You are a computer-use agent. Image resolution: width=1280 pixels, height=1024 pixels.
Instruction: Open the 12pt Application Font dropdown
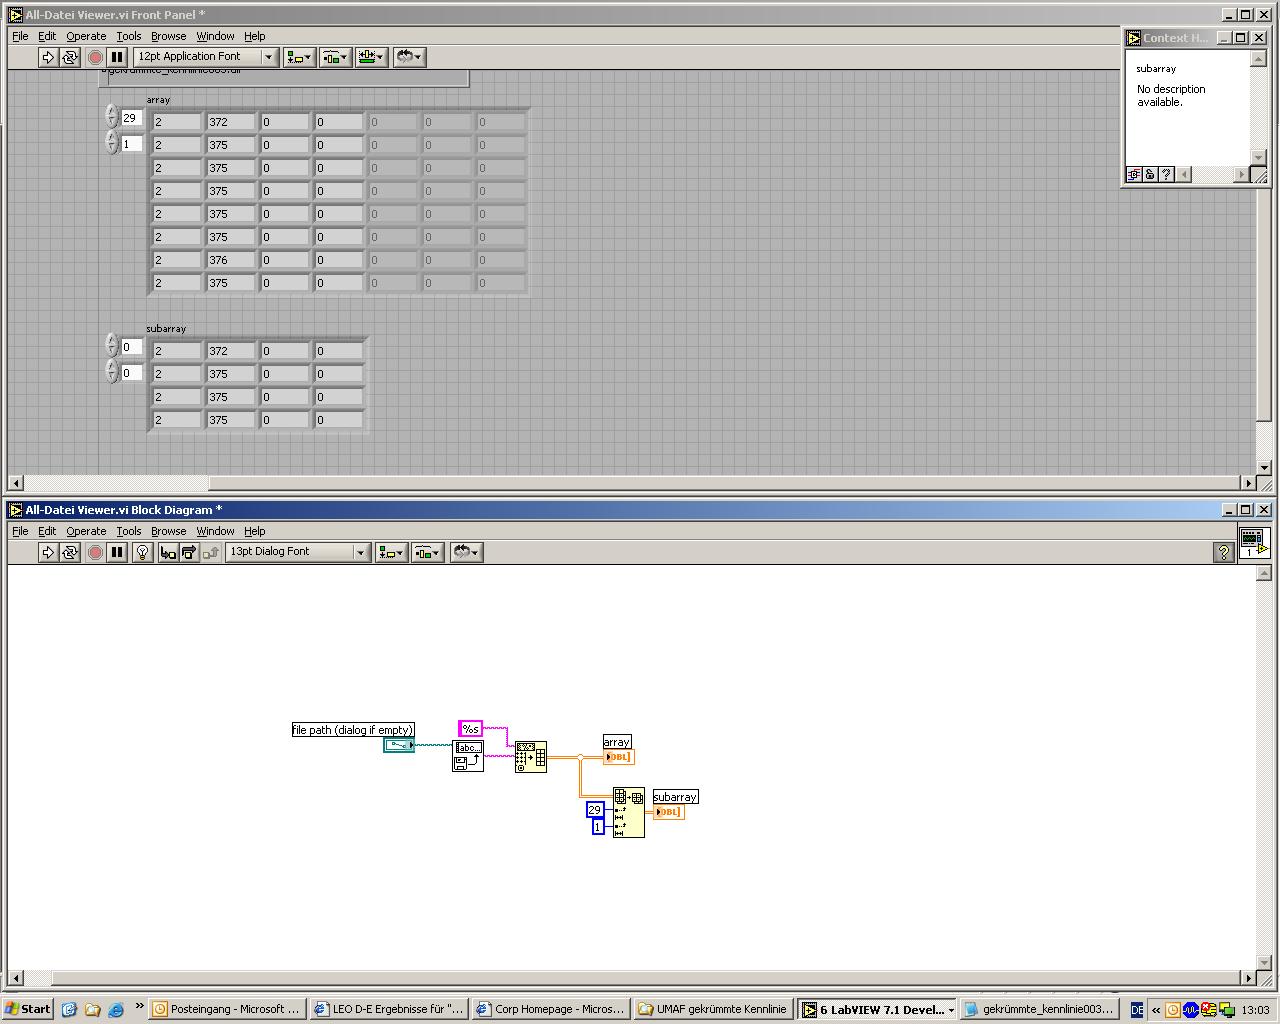[206, 57]
